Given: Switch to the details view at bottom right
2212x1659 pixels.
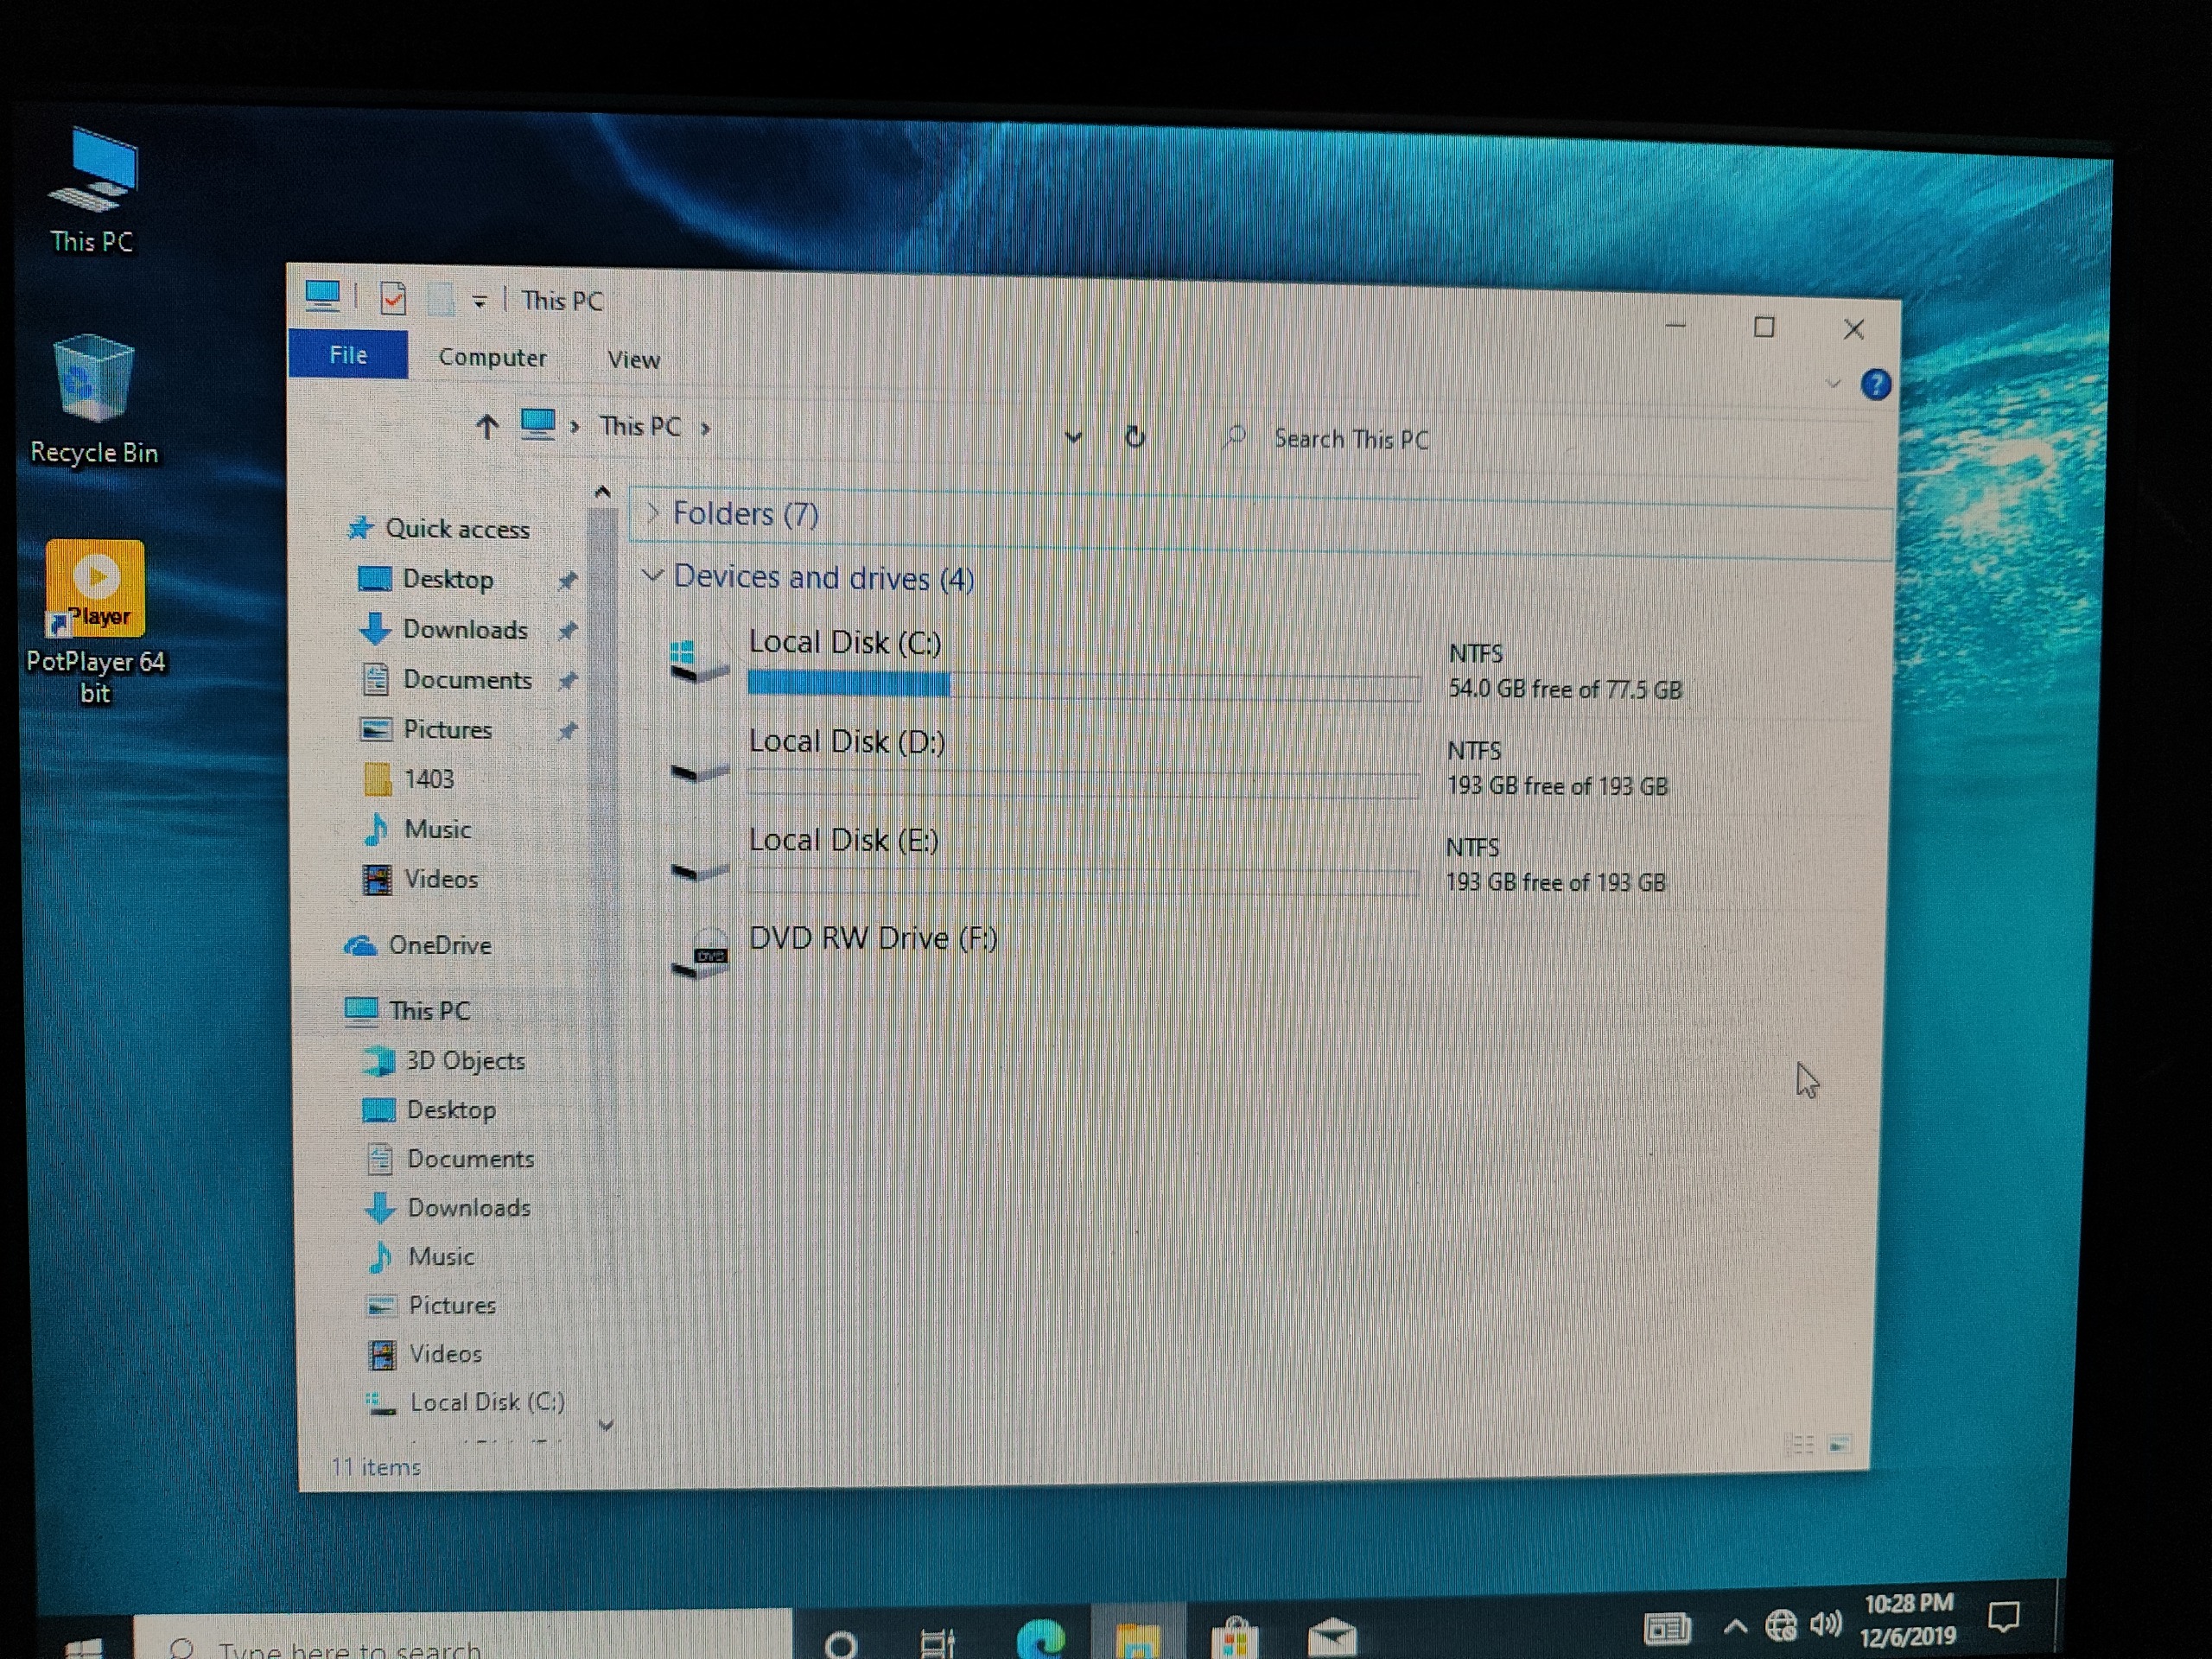Looking at the screenshot, I should point(1800,1444).
